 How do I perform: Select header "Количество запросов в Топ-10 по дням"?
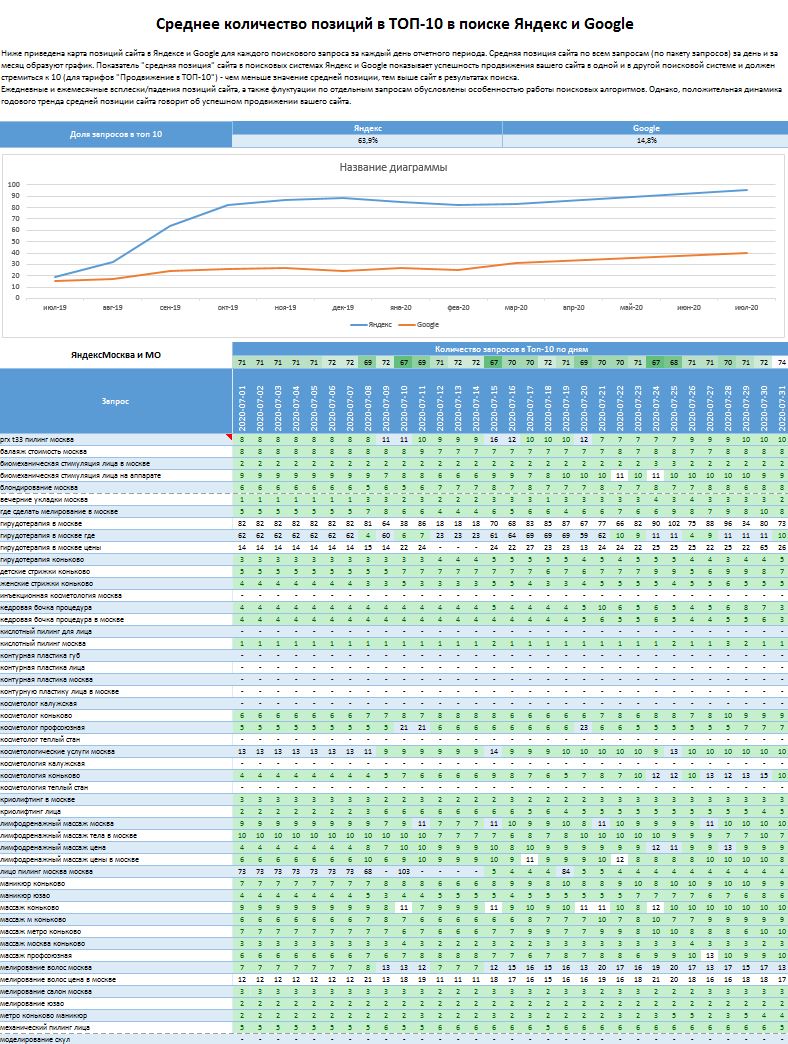coord(510,349)
